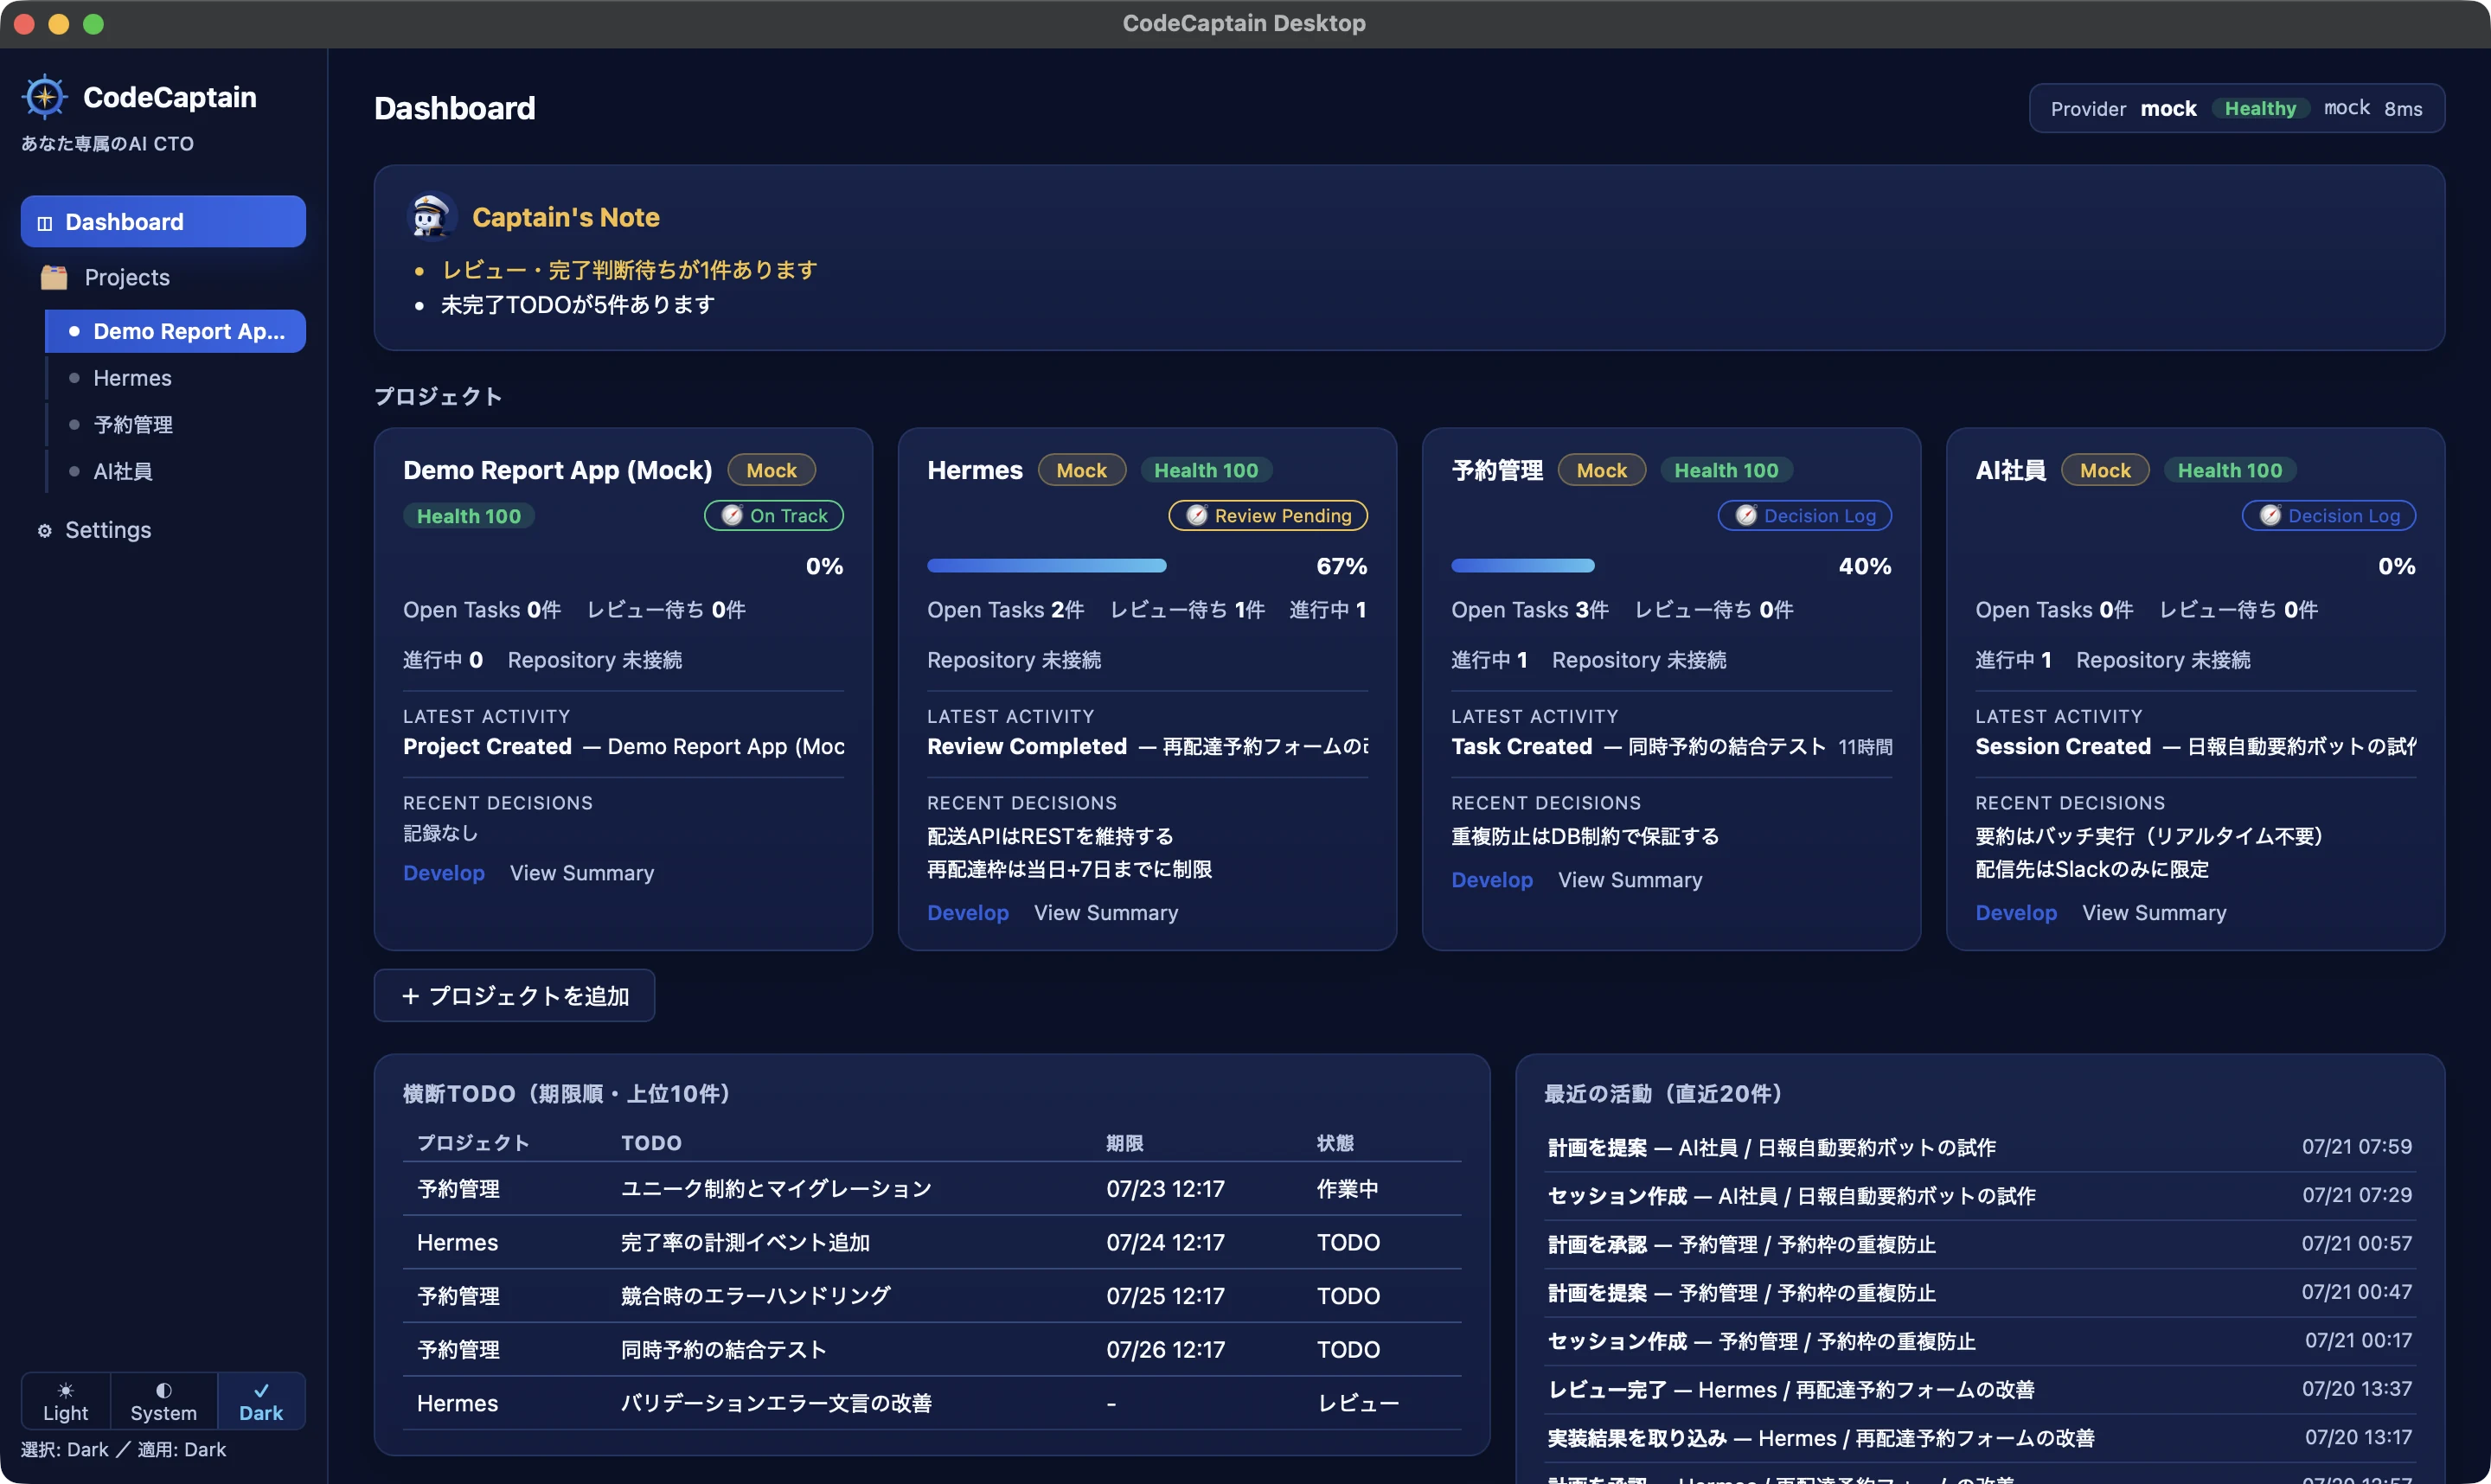
Task: Click the Captain's Note mascot avatar
Action: point(432,216)
